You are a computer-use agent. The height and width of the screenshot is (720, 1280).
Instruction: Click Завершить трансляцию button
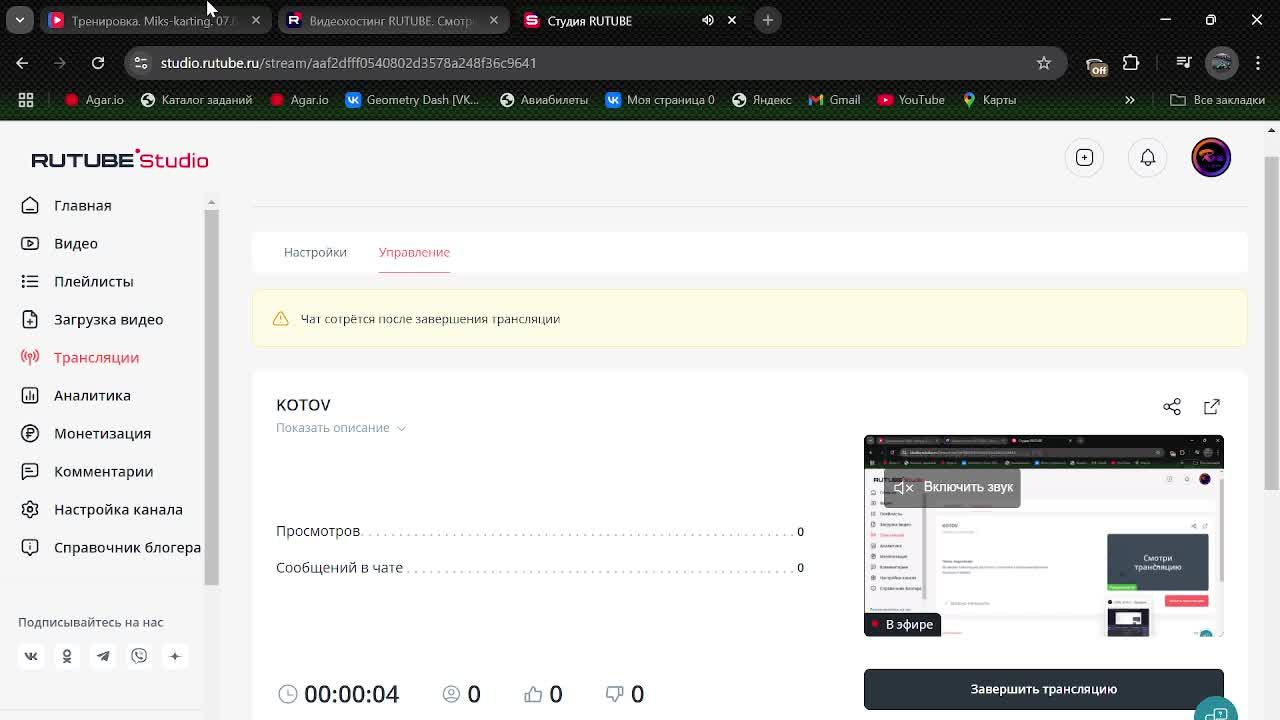(x=1044, y=689)
